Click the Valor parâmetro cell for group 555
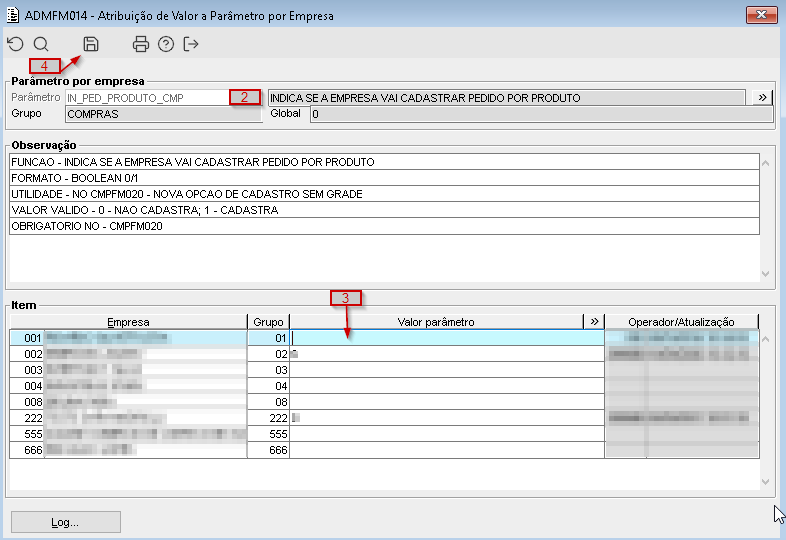This screenshot has height=540, width=786. point(447,434)
